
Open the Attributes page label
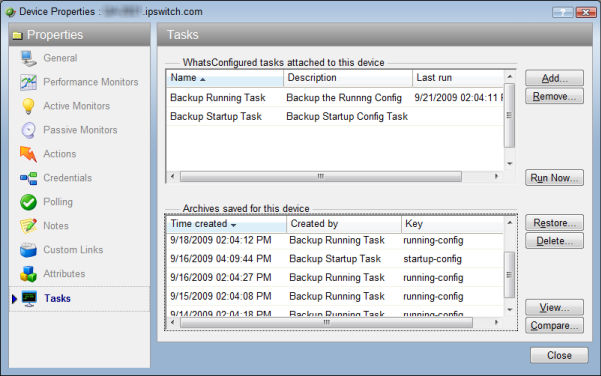click(64, 274)
